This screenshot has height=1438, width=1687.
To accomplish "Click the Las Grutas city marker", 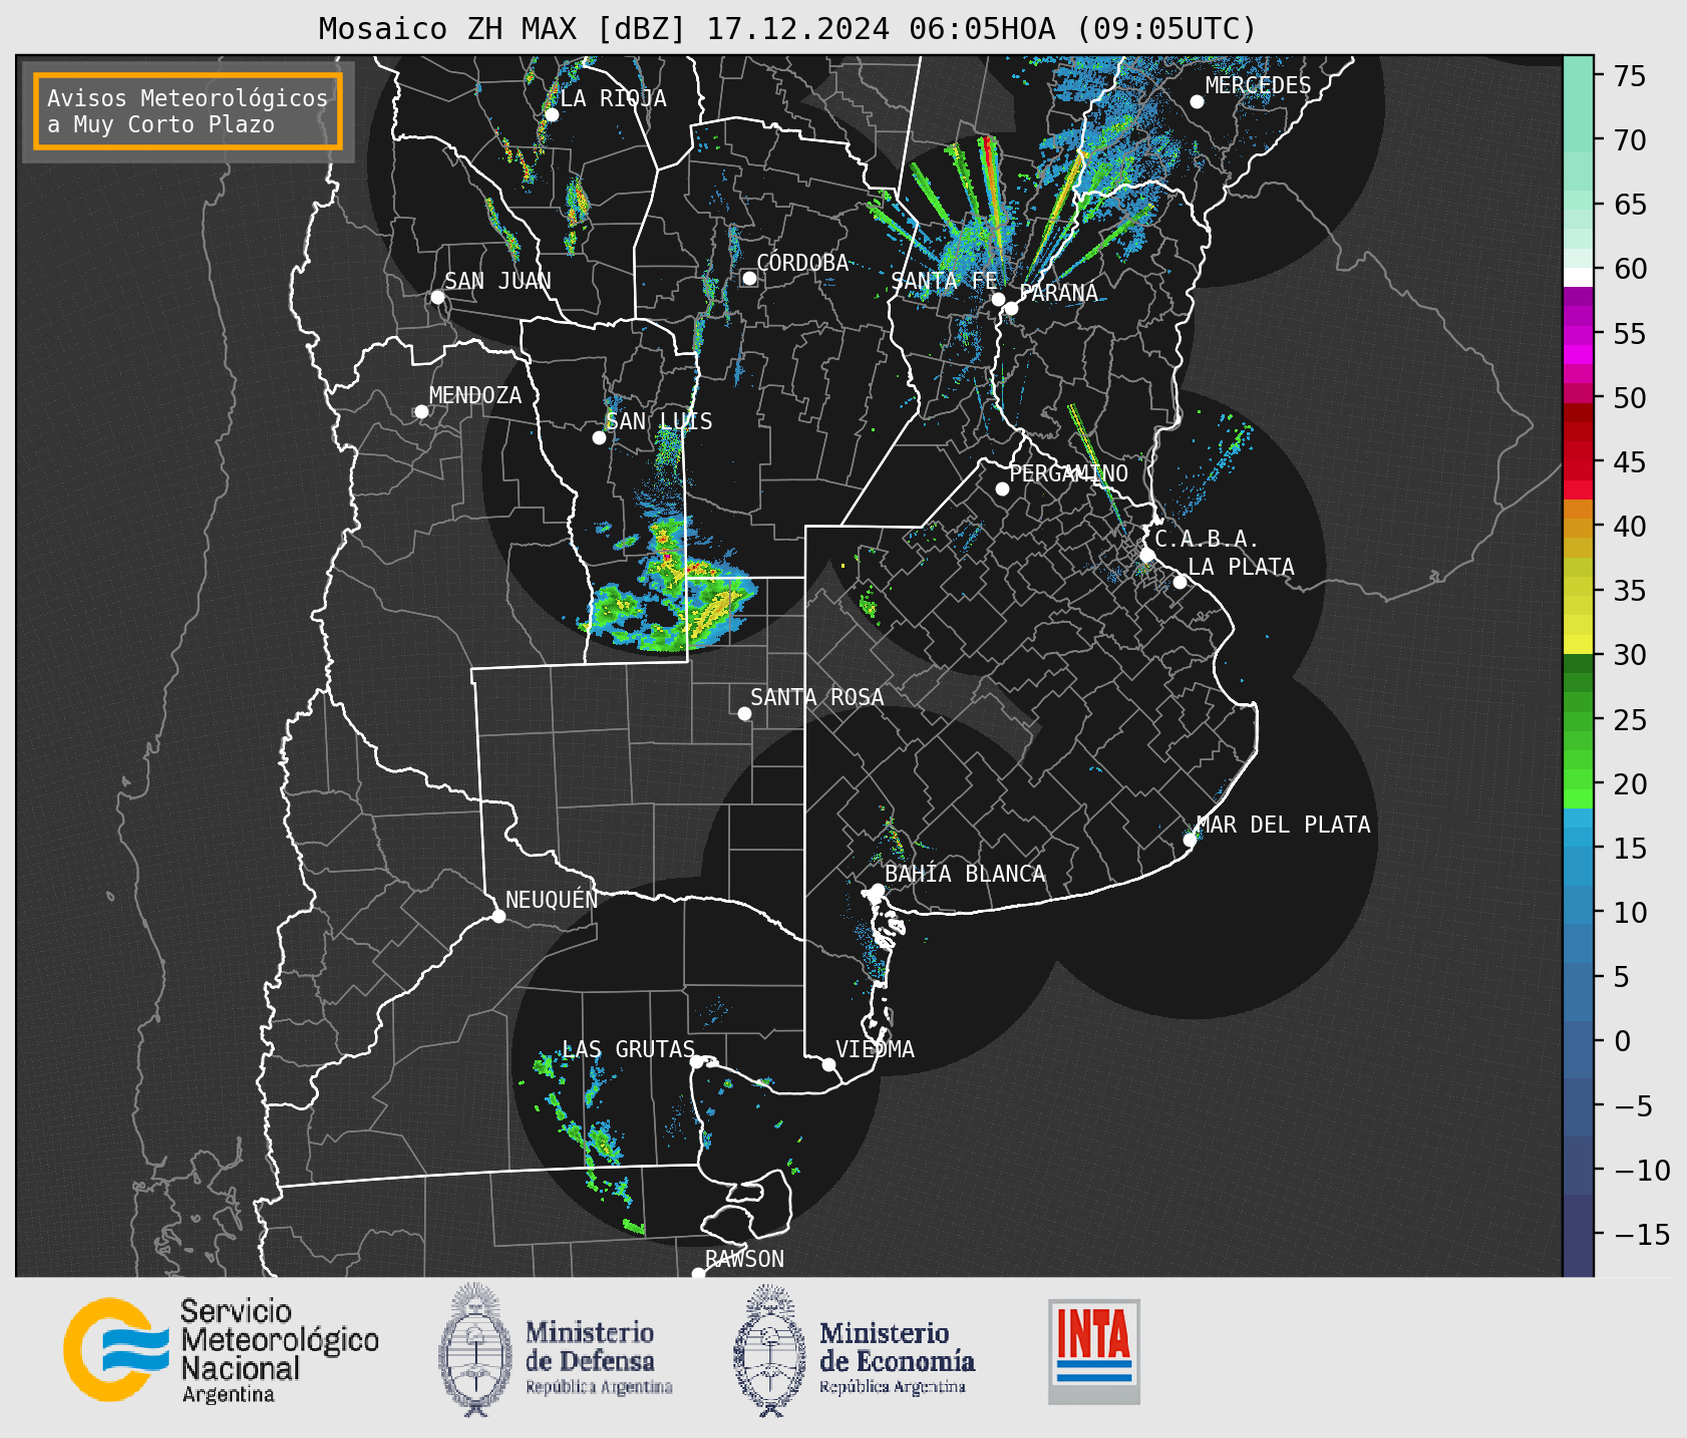I will [697, 1061].
